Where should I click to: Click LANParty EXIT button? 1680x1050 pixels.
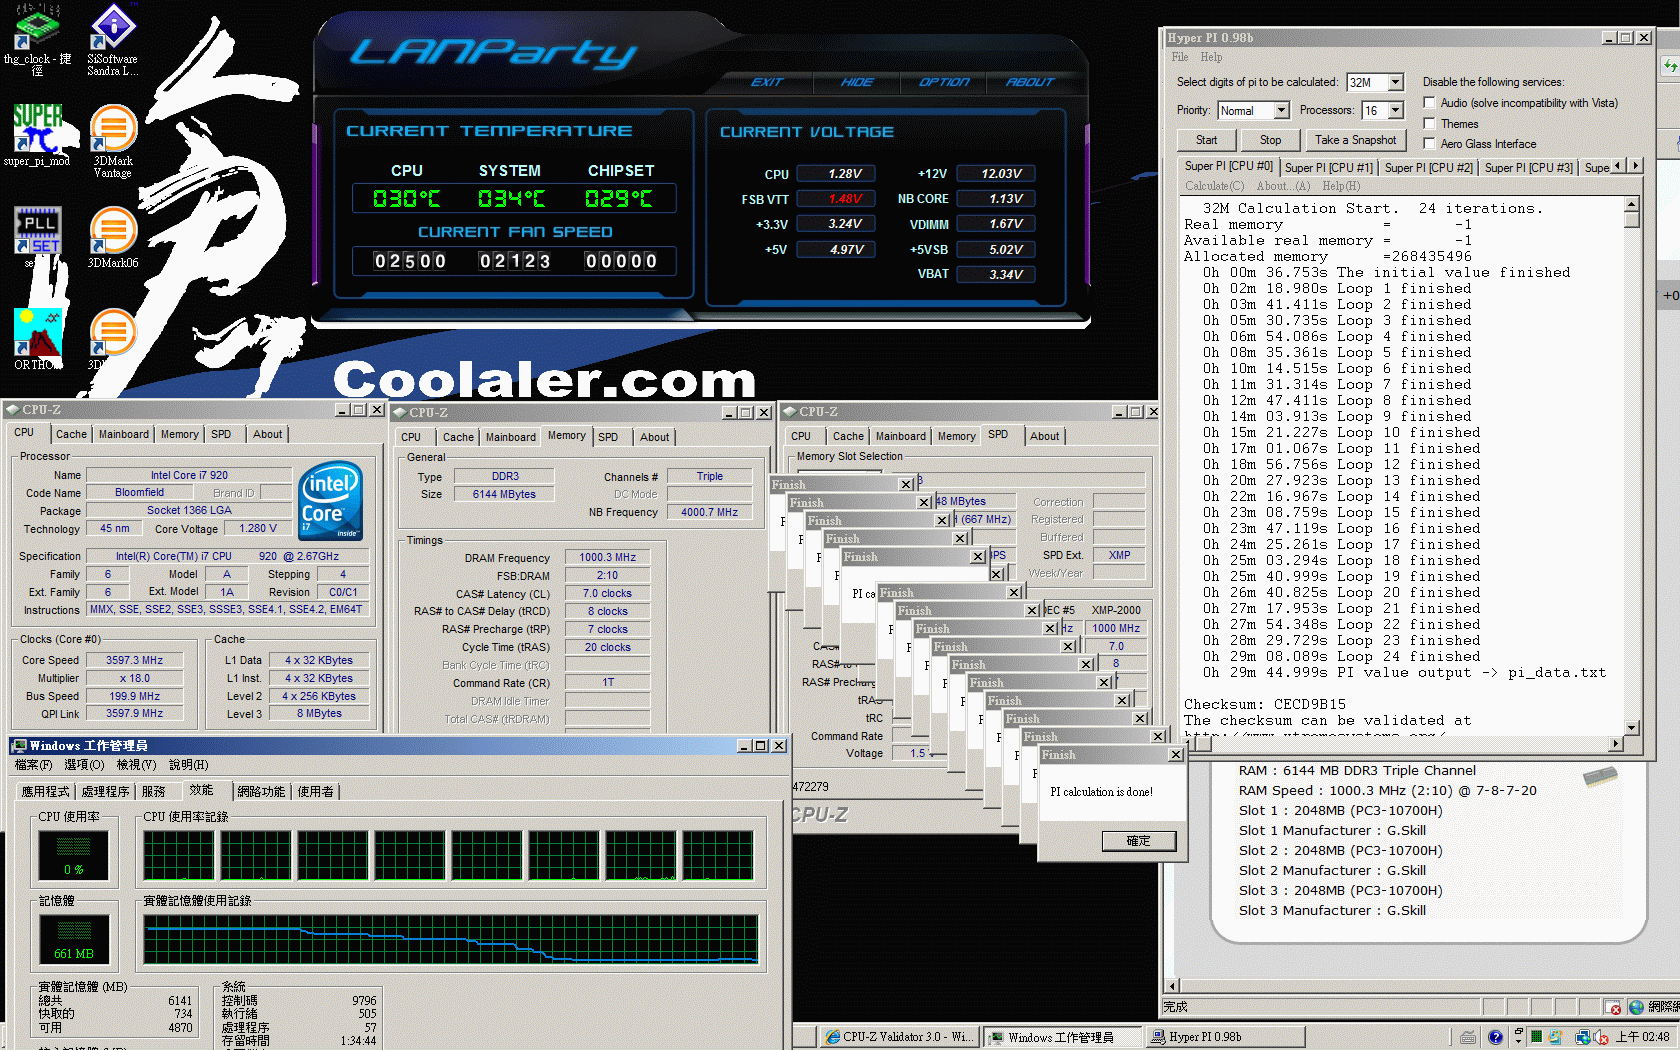(x=767, y=82)
